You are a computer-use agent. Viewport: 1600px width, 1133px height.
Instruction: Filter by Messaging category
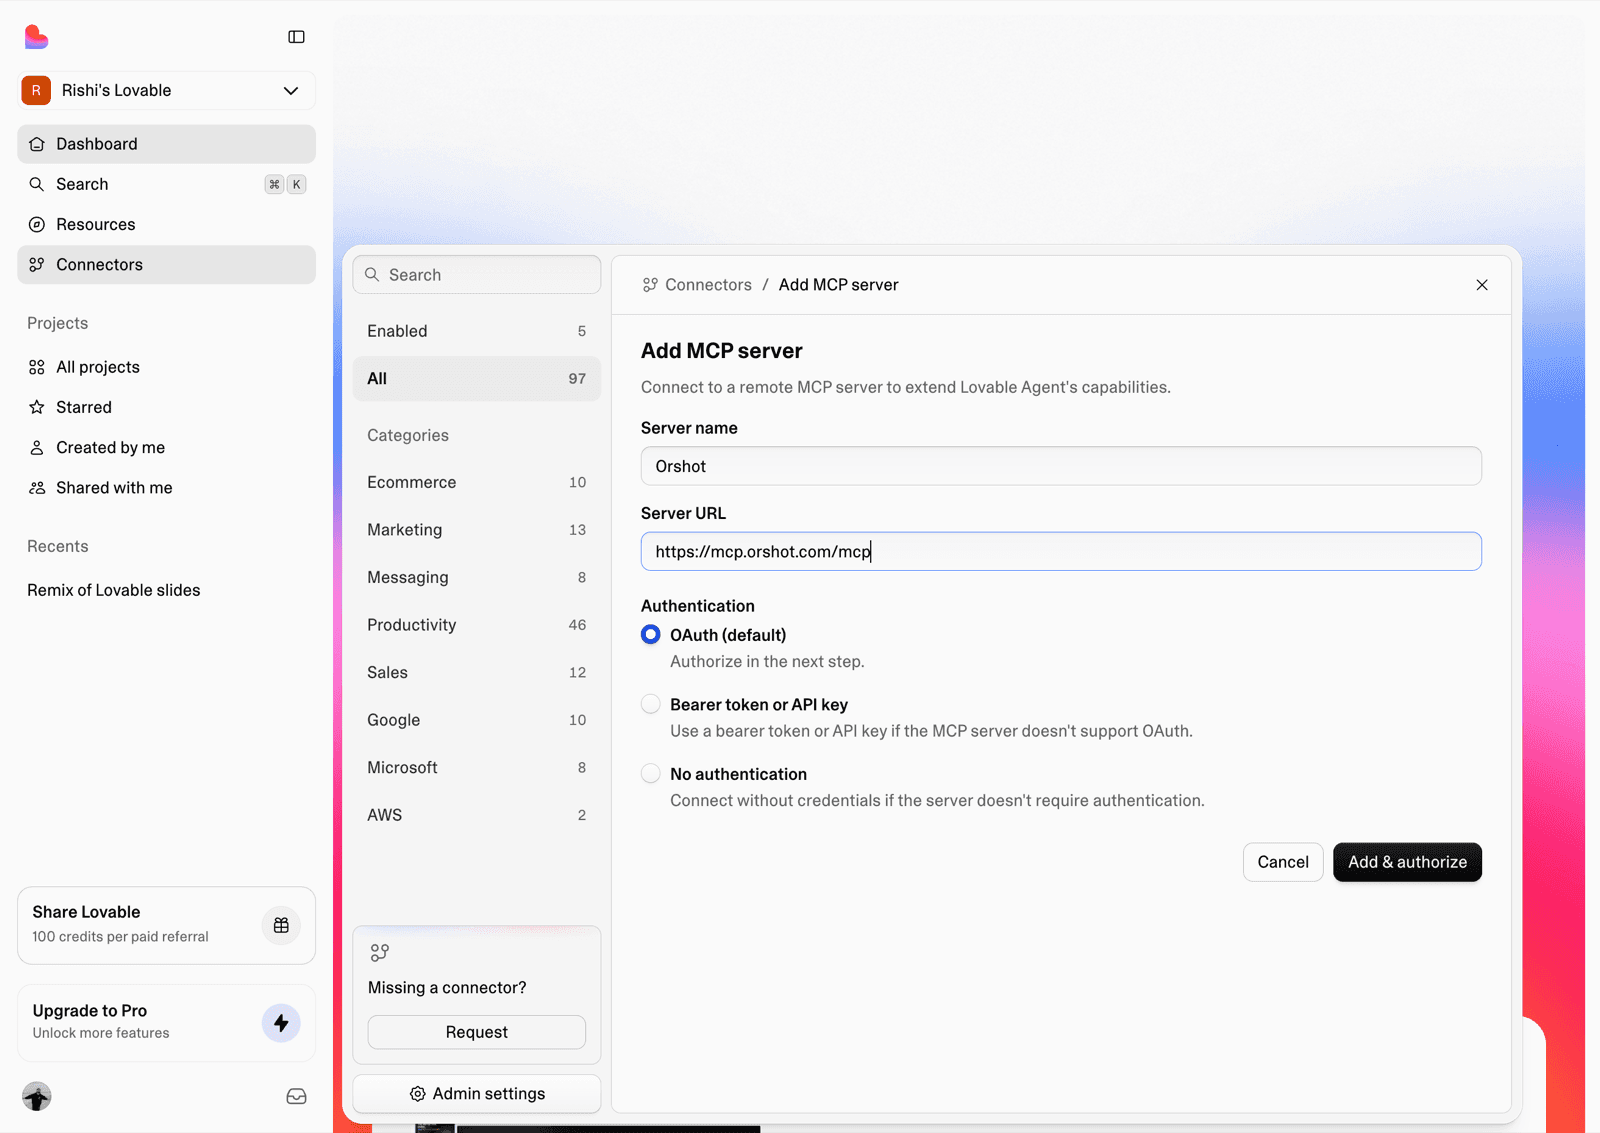point(477,577)
